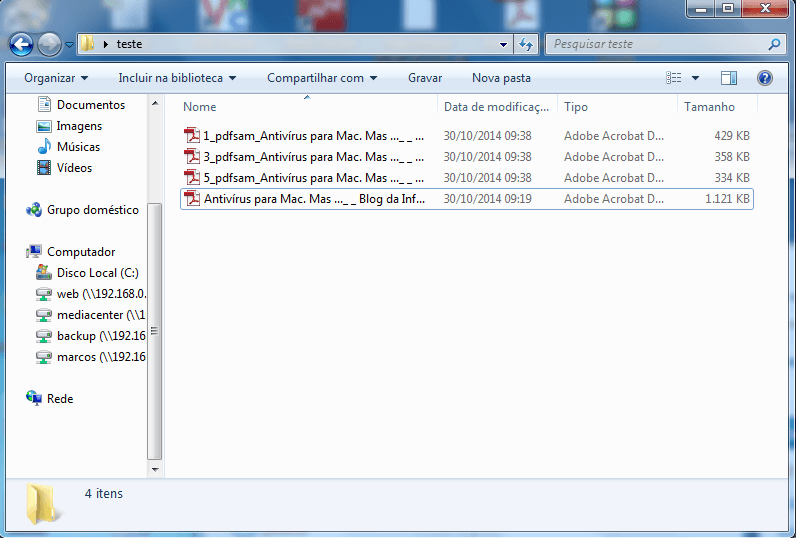Viewport: 796px width, 538px height.
Task: Click the Documentos library icon
Action: (x=44, y=105)
